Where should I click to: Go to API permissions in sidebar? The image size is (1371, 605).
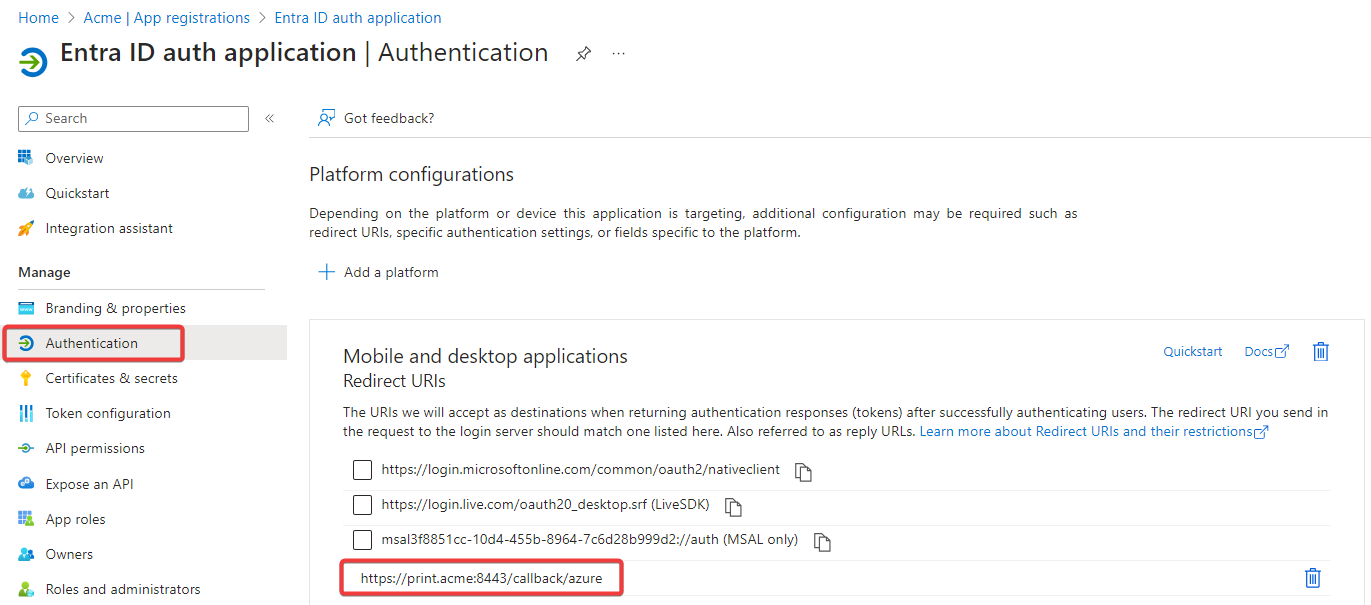pos(95,448)
